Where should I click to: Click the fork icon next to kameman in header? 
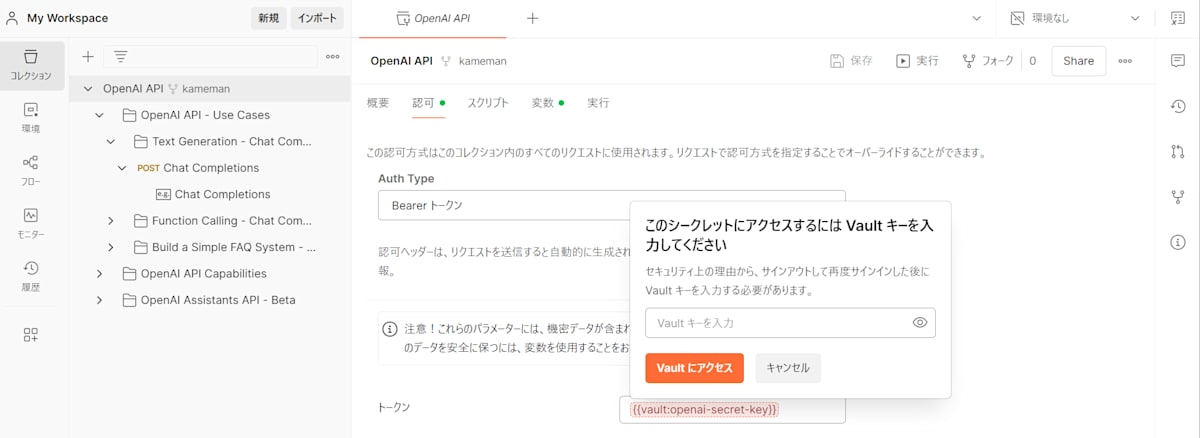click(446, 61)
